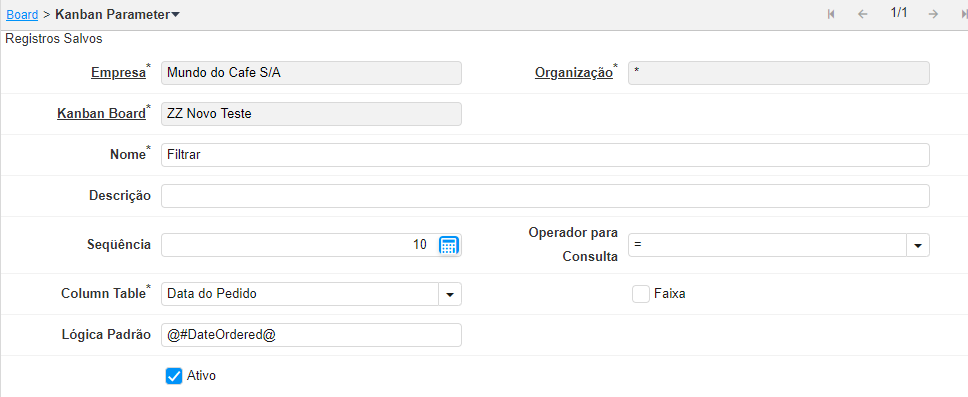The width and height of the screenshot is (968, 397).
Task: Go to previous record arrow
Action: tap(862, 14)
